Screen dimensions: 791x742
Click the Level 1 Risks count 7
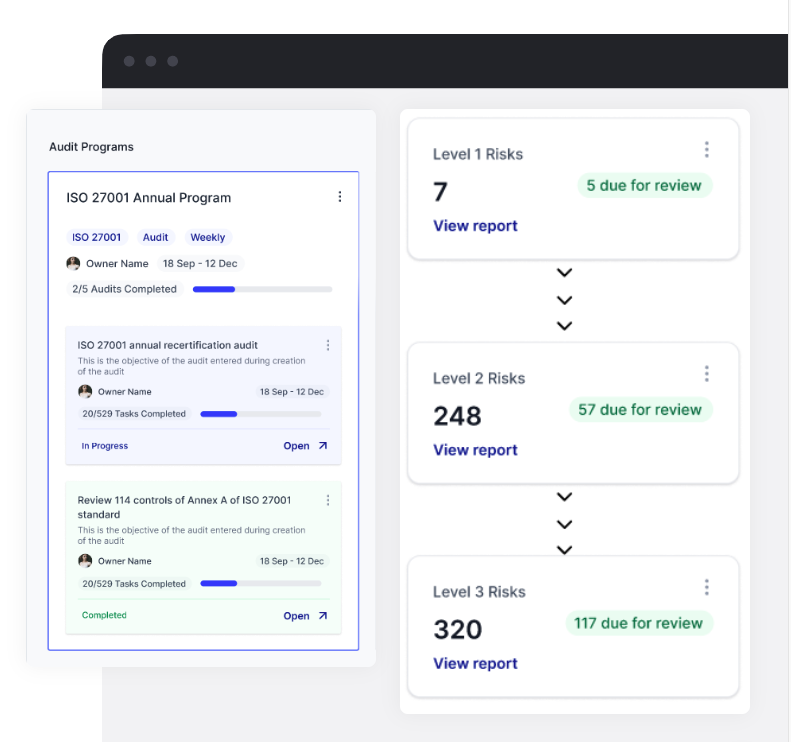(x=440, y=192)
